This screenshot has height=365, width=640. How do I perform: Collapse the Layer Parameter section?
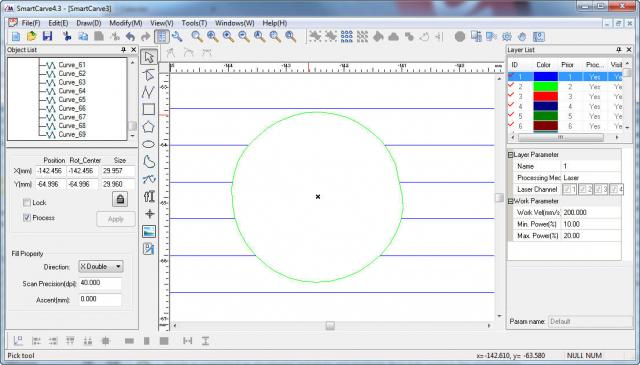pyautogui.click(x=510, y=155)
